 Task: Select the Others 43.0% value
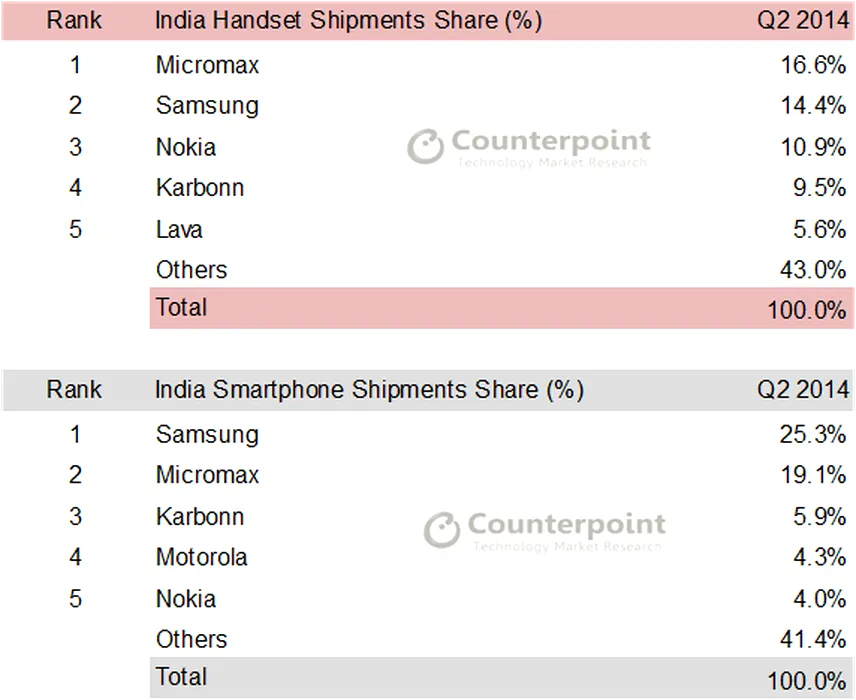click(814, 270)
